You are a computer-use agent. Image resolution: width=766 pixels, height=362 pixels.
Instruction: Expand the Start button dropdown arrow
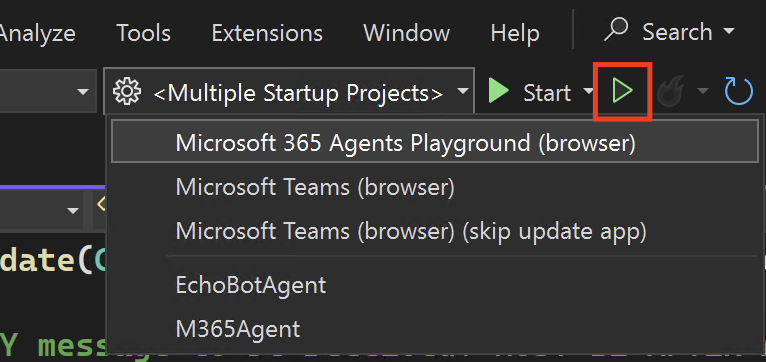tap(588, 92)
